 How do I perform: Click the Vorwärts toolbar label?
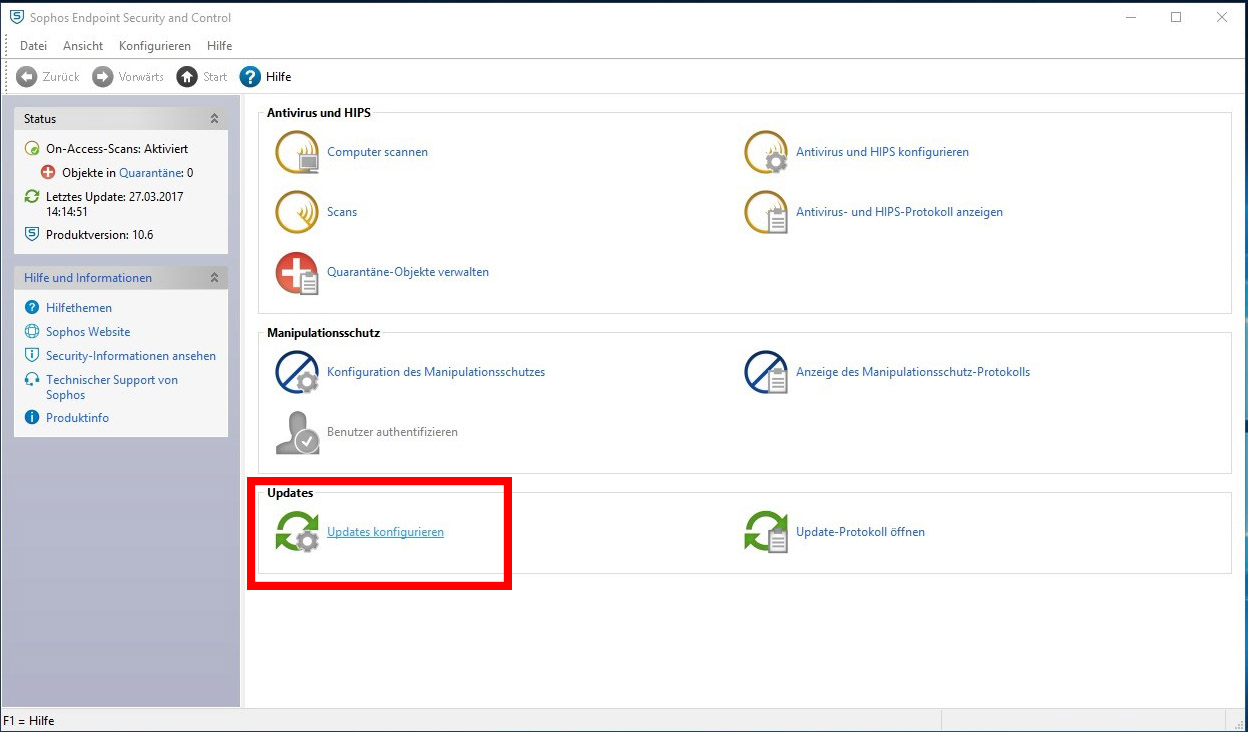(x=141, y=77)
